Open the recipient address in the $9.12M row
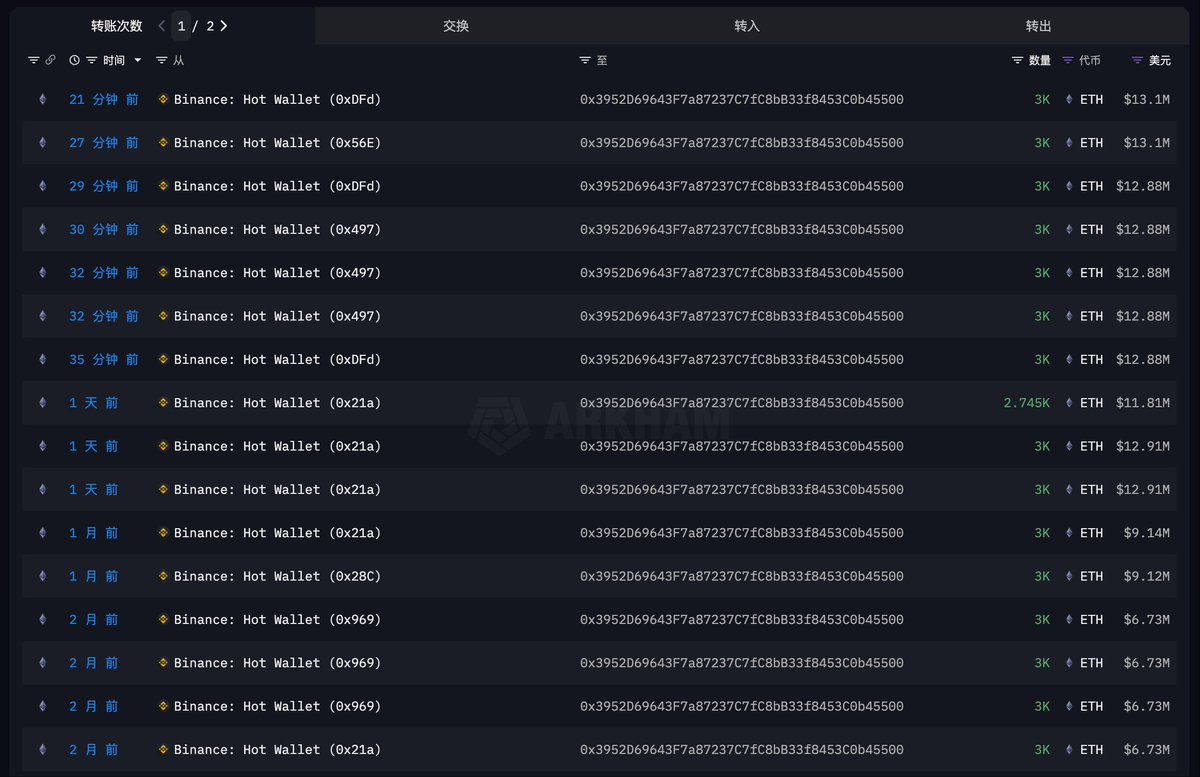1200x777 pixels. 742,576
